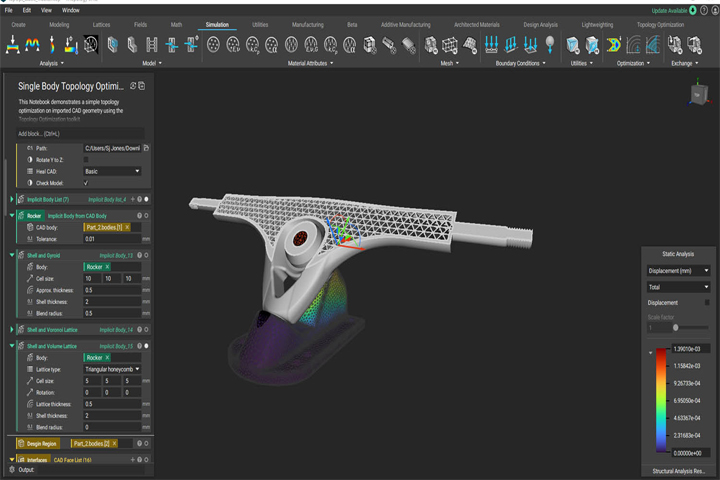Click the Structural Analysis Res... label
Viewport: 720px width, 480px height.
[678, 471]
